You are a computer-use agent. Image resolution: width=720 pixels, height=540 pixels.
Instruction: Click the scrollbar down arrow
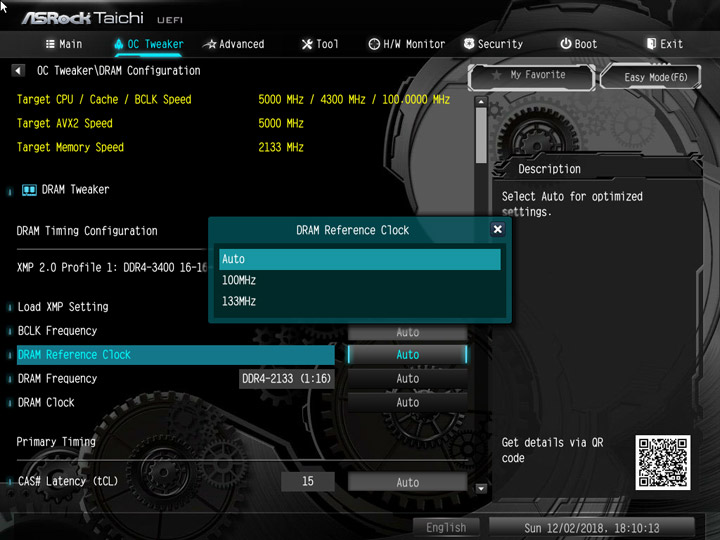(x=481, y=489)
